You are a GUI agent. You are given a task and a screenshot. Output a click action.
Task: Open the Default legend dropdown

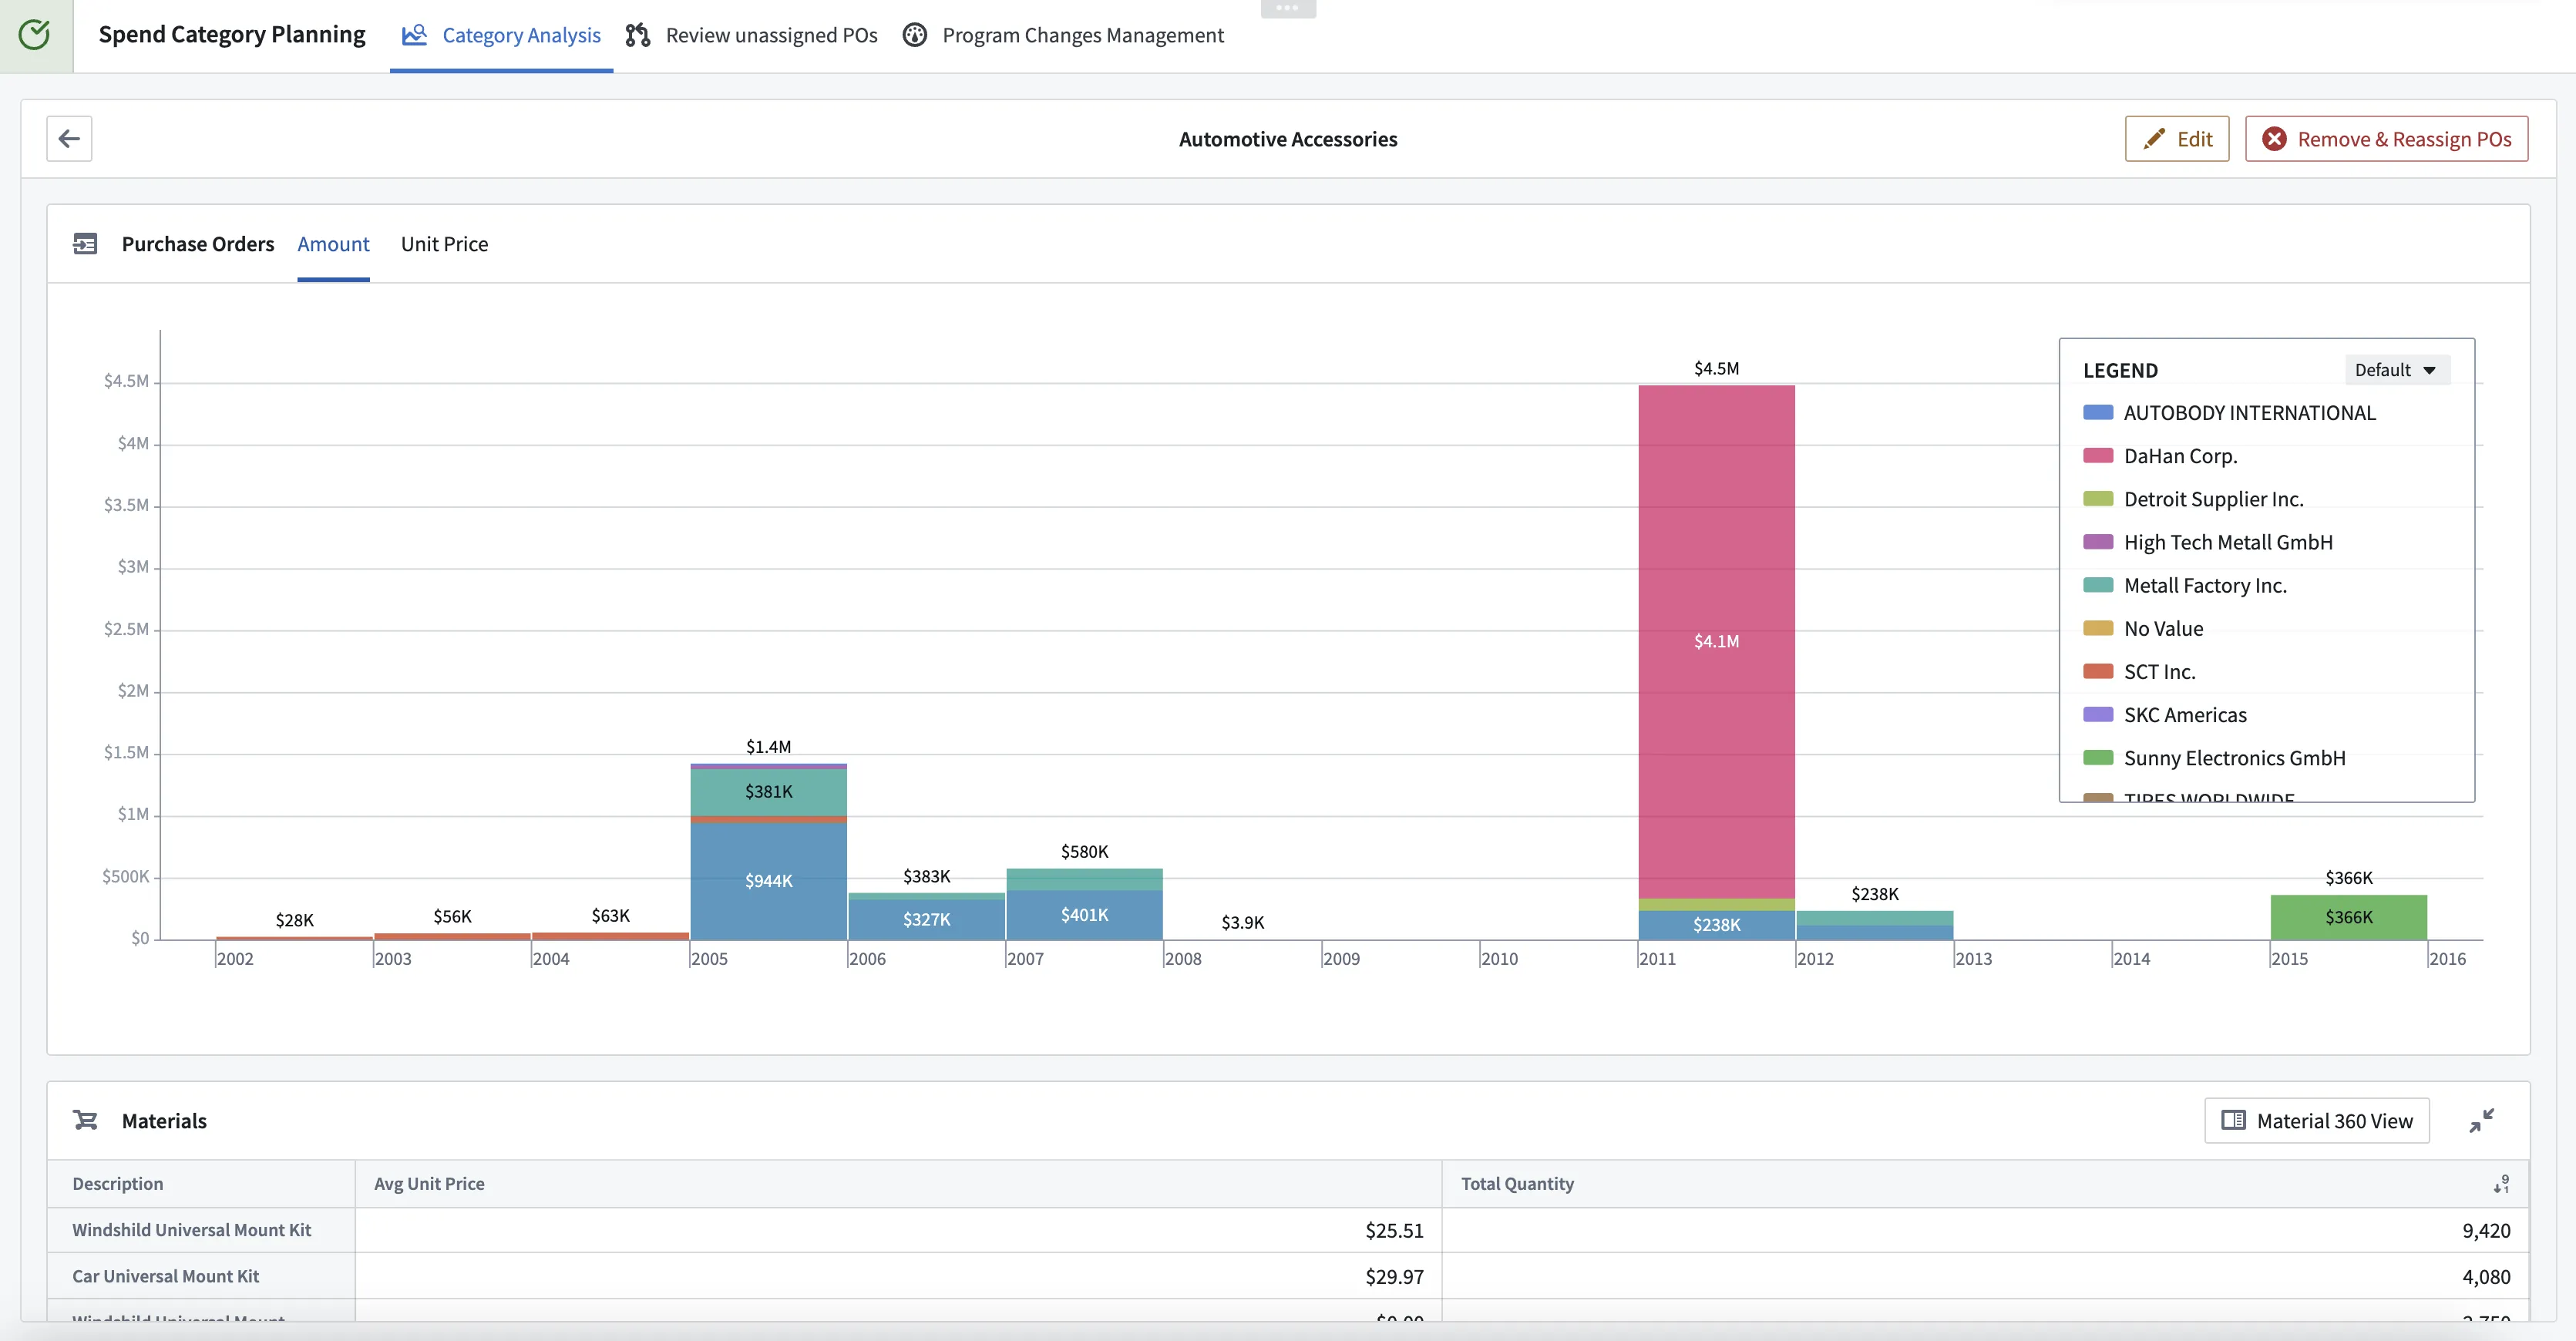(x=2396, y=370)
